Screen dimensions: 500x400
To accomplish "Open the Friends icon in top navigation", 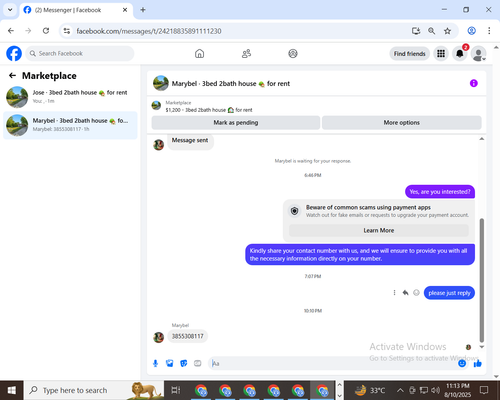I will tap(246, 53).
